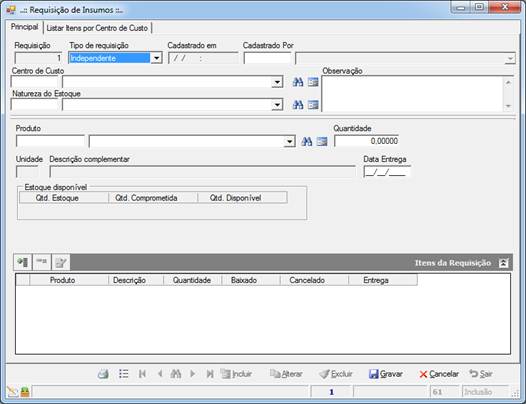Add item to requisition grid icon
This screenshot has width=526, height=404.
23,262
